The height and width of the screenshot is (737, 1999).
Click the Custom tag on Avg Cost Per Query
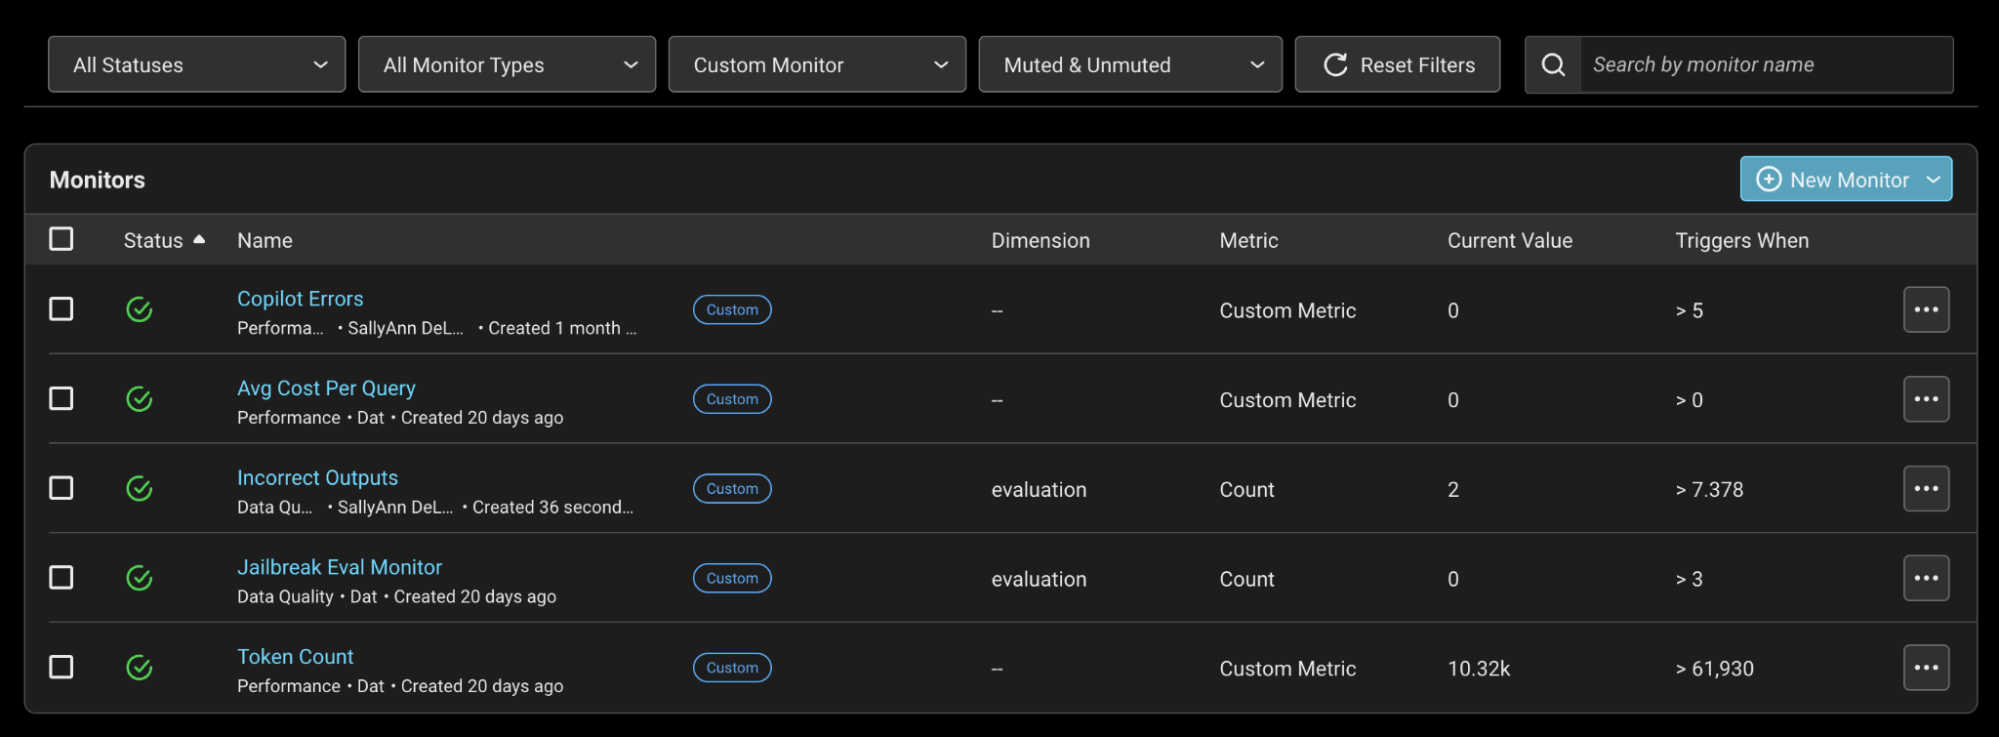(732, 399)
